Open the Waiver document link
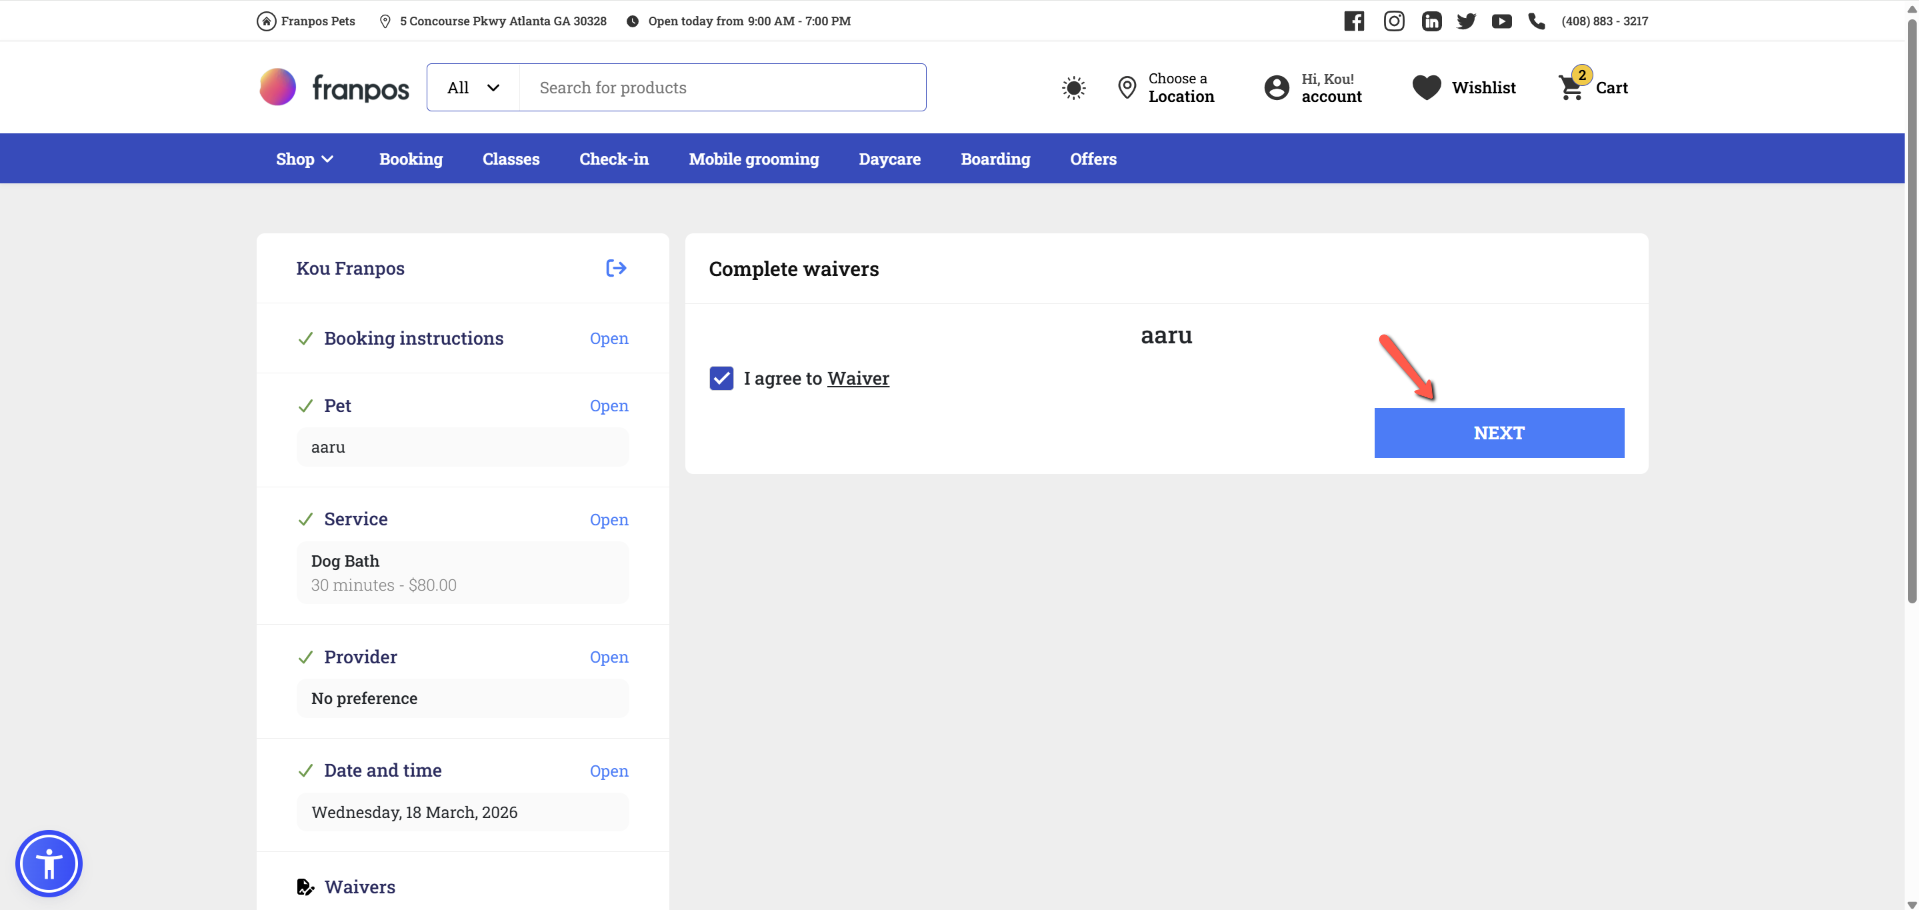 (x=858, y=378)
